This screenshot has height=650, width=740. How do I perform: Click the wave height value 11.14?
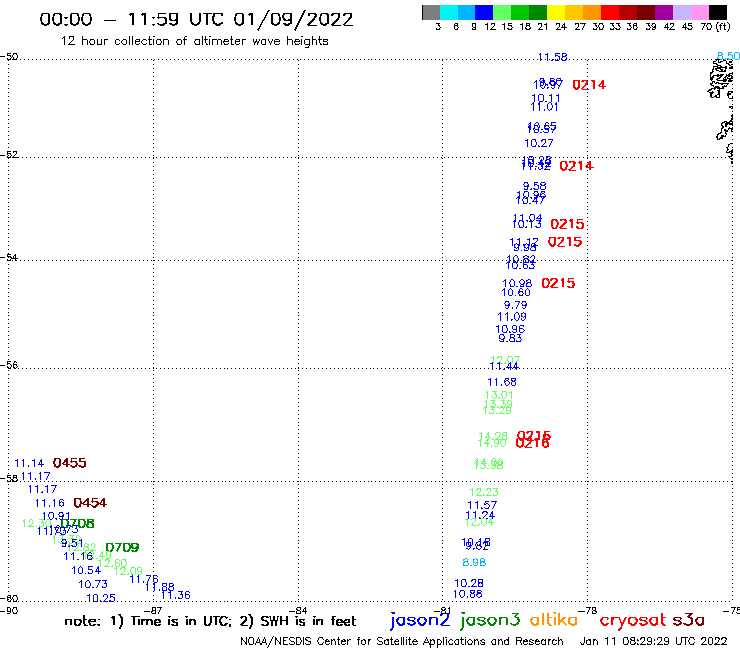(x=29, y=464)
